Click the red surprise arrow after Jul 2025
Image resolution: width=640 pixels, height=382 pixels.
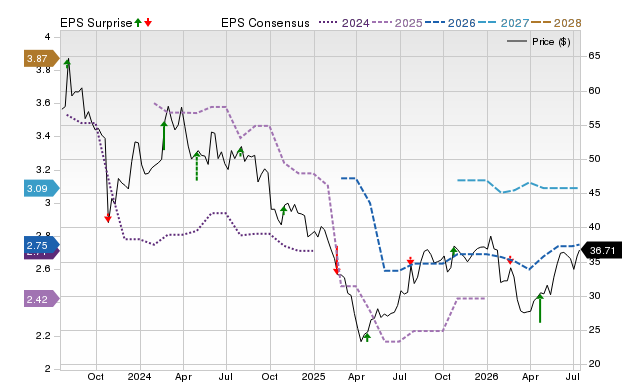410,261
